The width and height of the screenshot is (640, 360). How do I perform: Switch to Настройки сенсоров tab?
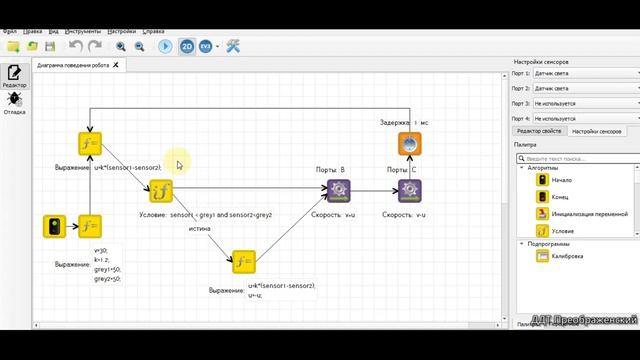click(596, 131)
